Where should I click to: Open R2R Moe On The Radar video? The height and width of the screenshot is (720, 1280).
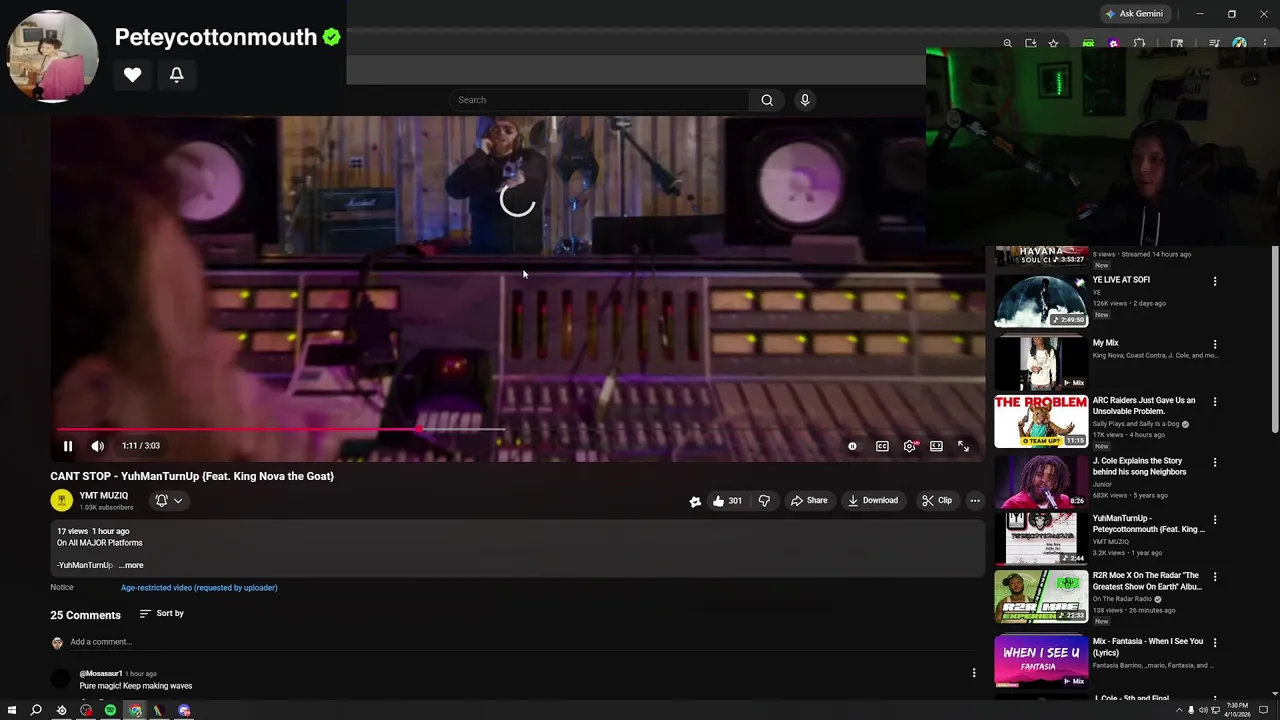1040,597
